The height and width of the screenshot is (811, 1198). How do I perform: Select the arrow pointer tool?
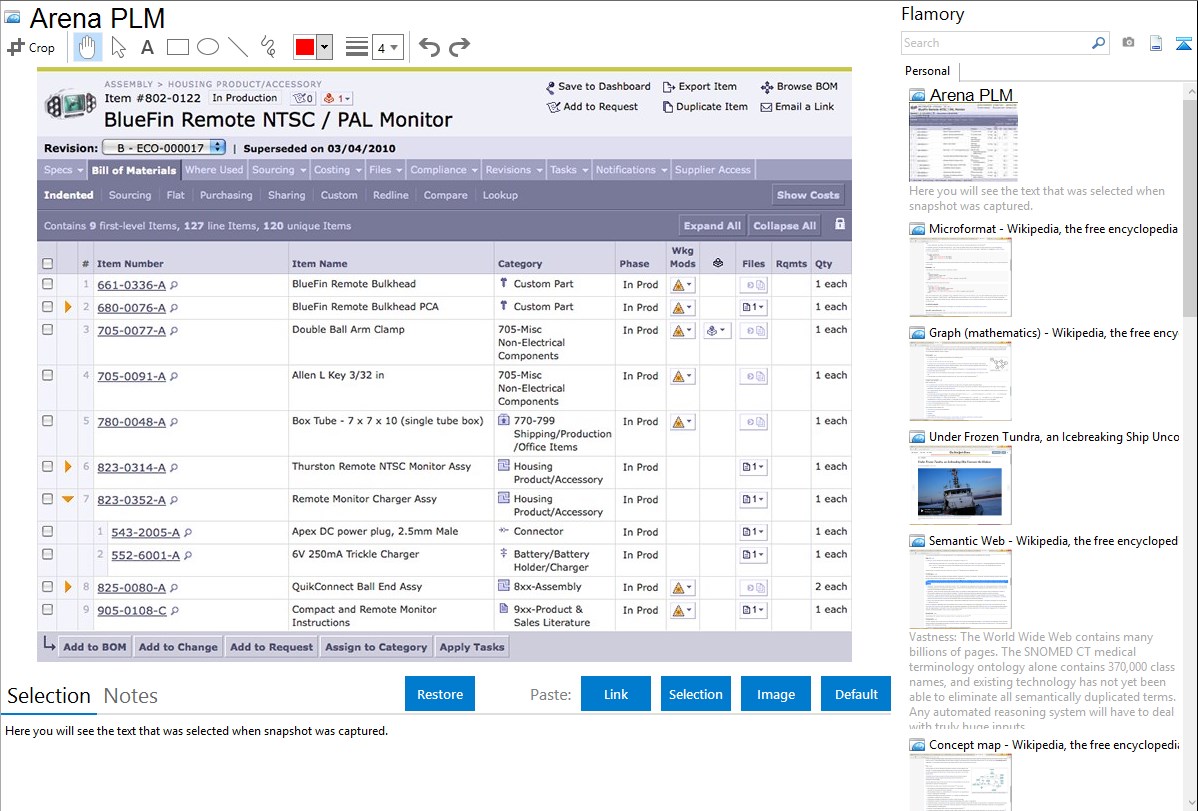point(118,47)
